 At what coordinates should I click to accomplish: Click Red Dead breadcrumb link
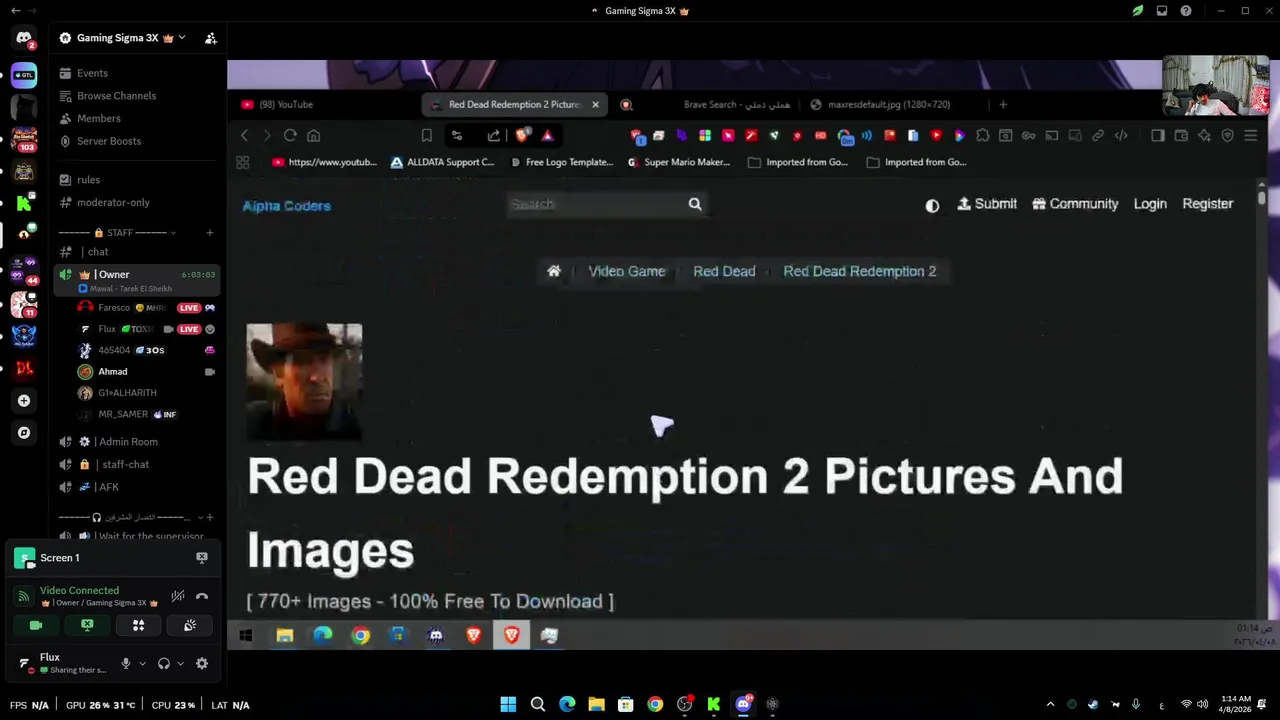tap(724, 271)
